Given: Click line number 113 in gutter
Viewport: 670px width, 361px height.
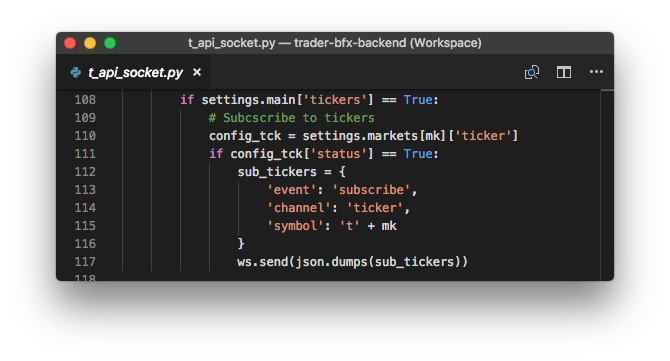Looking at the screenshot, I should [x=85, y=190].
